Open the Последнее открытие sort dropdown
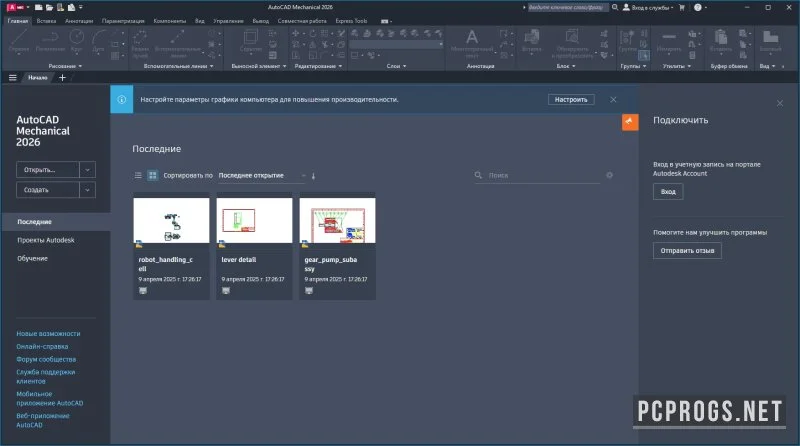This screenshot has width=800, height=446. pos(262,175)
